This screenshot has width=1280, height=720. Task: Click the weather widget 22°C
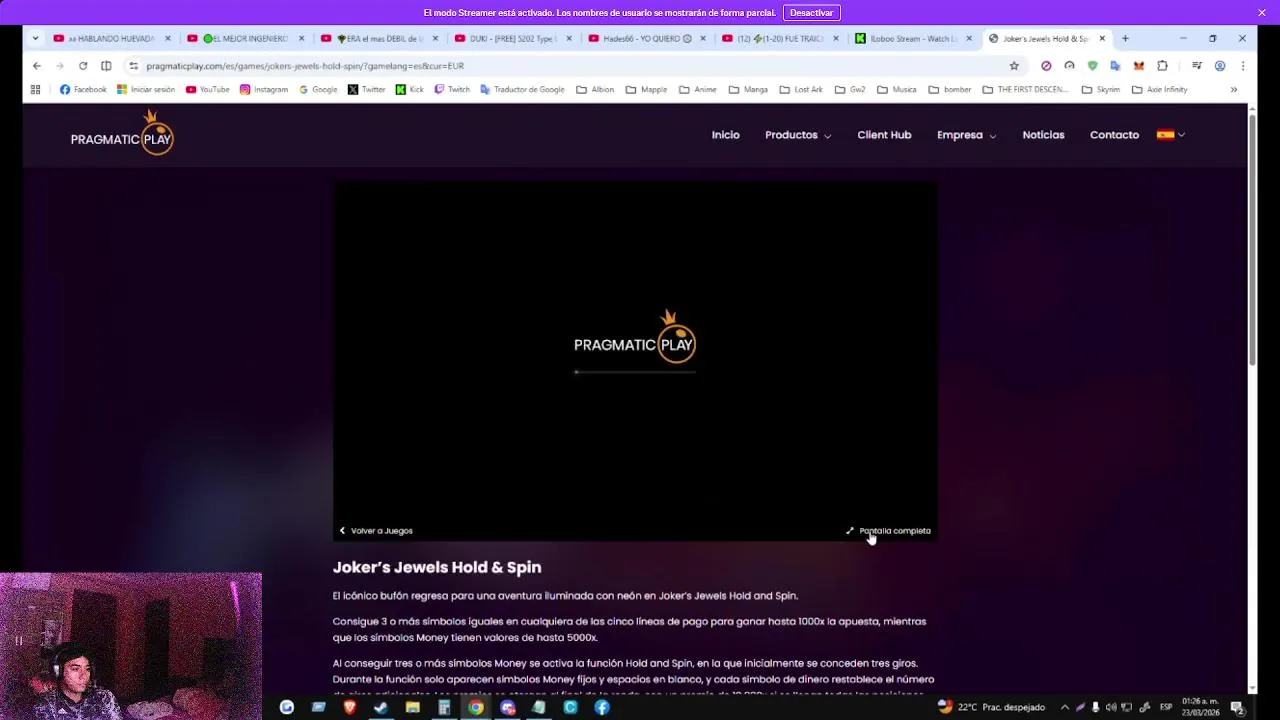[991, 707]
